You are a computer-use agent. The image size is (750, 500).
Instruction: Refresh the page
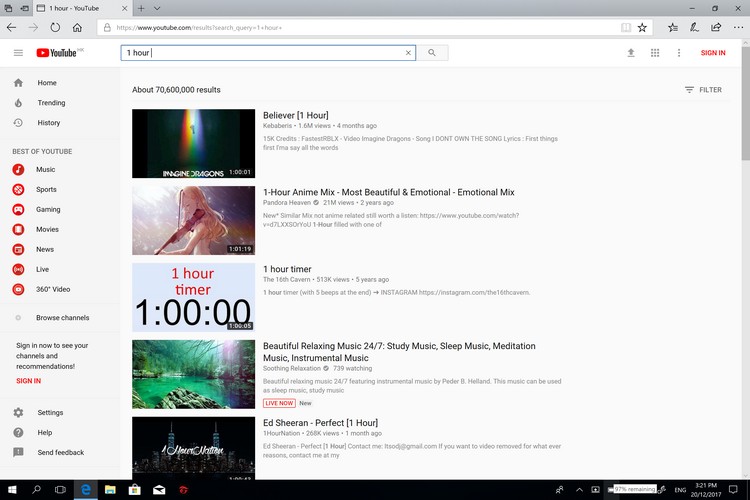pyautogui.click(x=55, y=27)
